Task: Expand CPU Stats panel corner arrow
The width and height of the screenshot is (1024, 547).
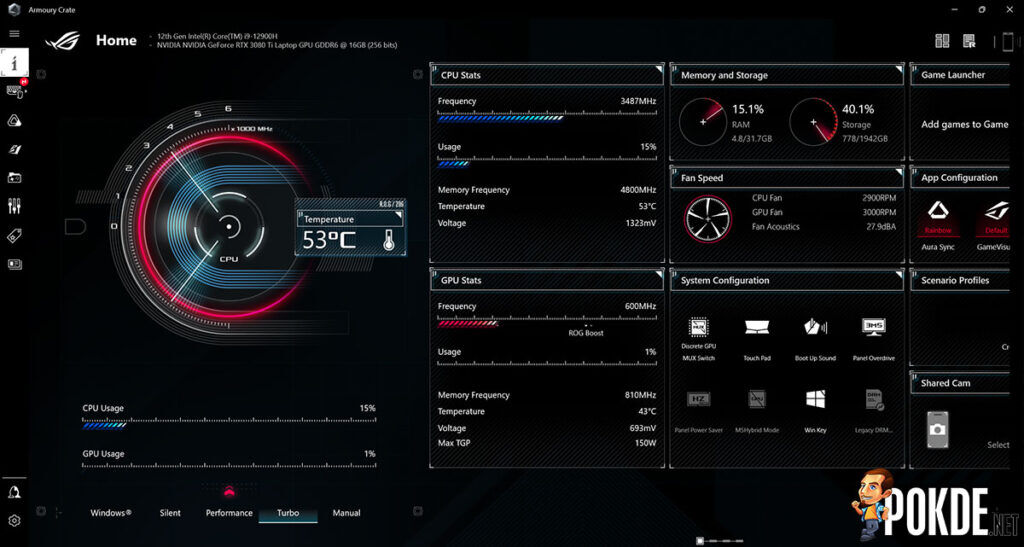Action: tap(658, 69)
